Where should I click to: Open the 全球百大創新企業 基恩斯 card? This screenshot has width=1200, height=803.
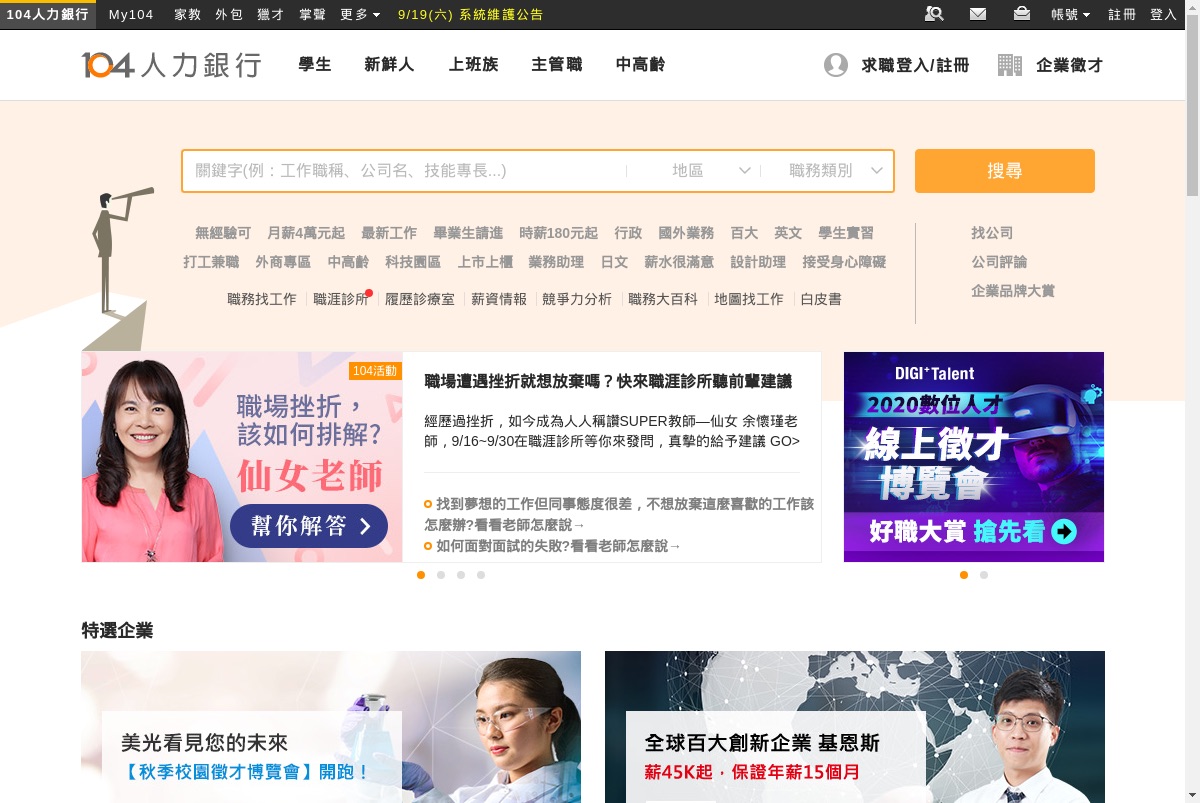click(855, 727)
